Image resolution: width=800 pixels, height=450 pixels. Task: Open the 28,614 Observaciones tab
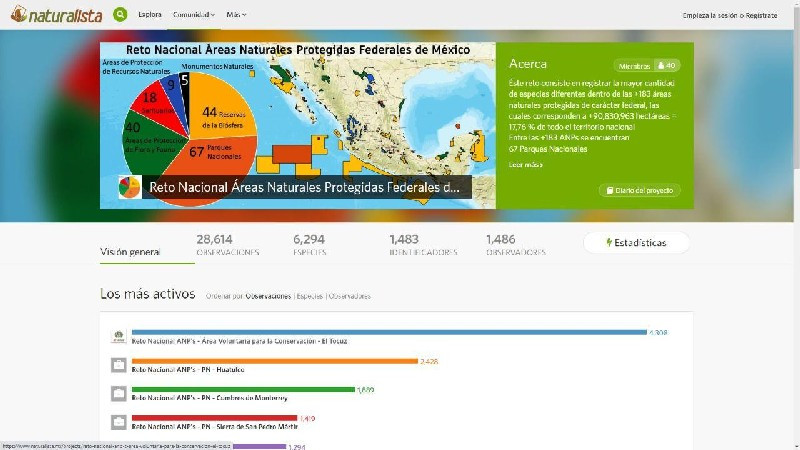coord(228,245)
